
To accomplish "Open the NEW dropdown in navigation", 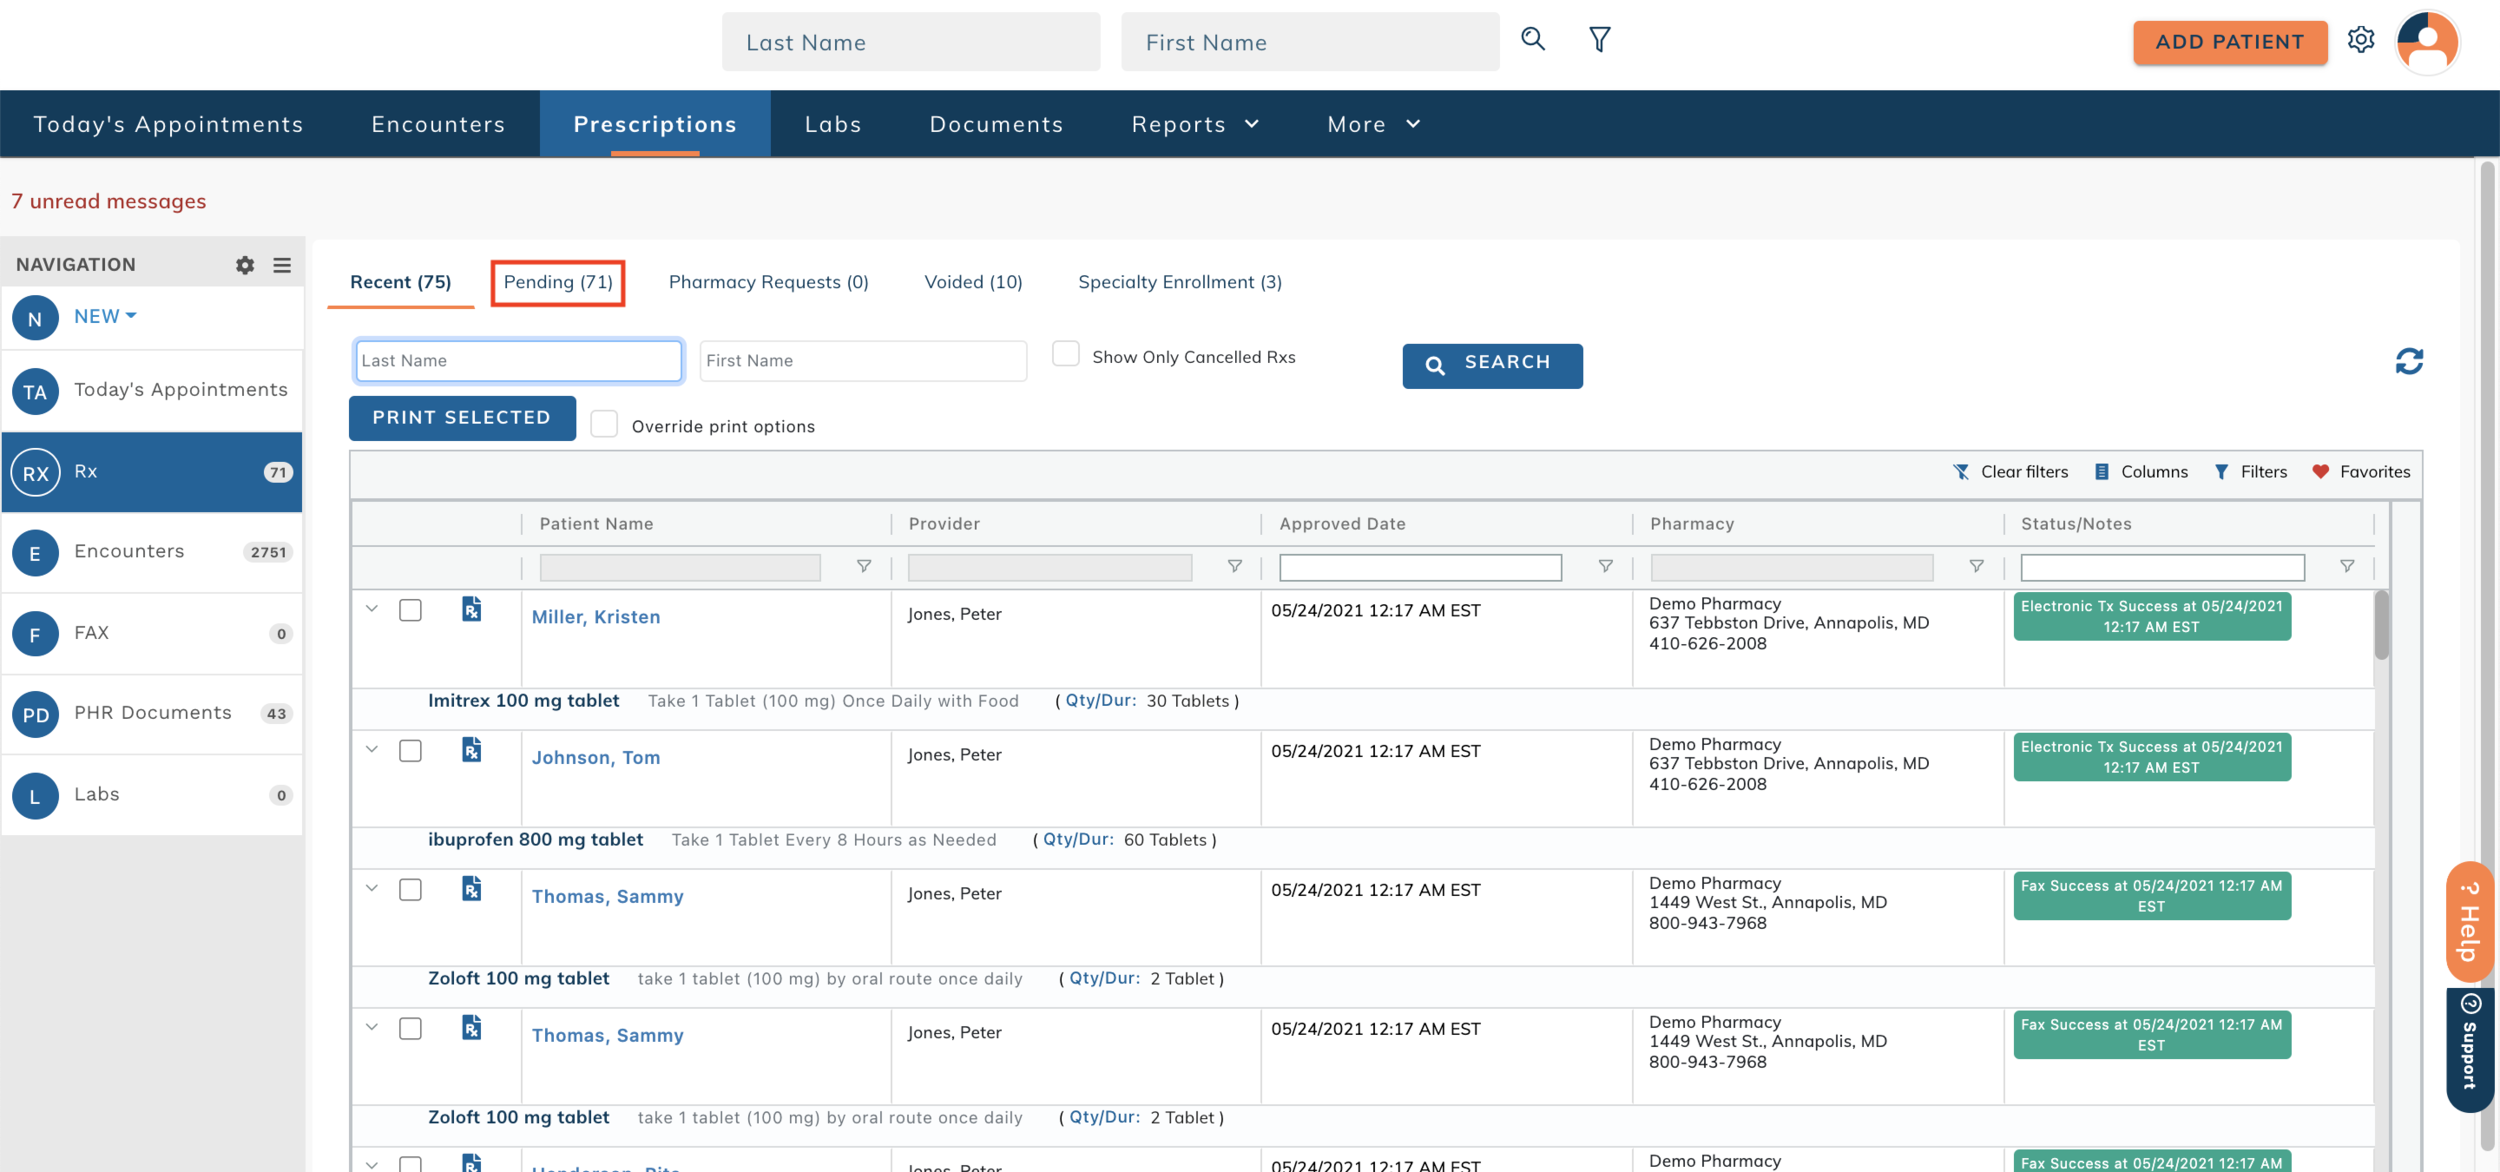I will [x=105, y=316].
